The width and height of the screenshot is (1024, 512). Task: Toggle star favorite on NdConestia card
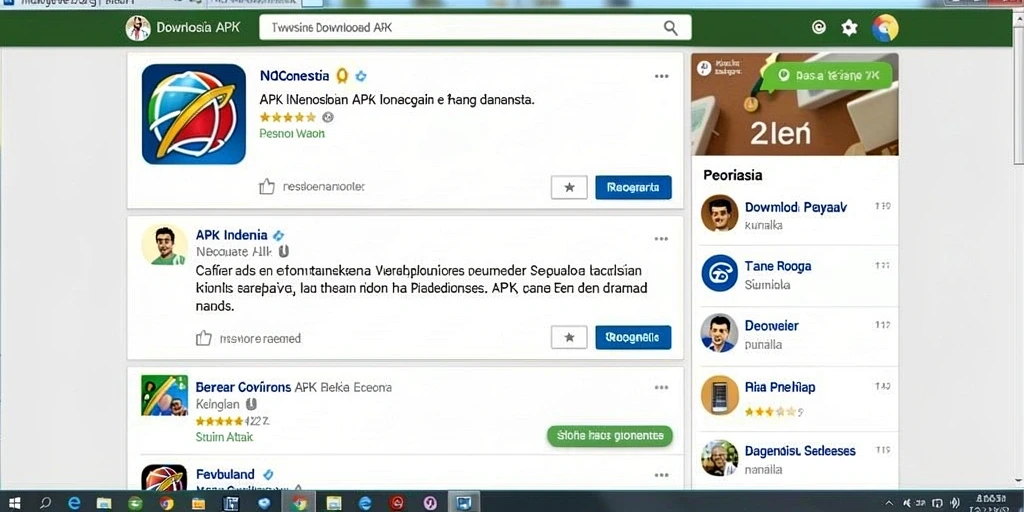pyautogui.click(x=569, y=187)
